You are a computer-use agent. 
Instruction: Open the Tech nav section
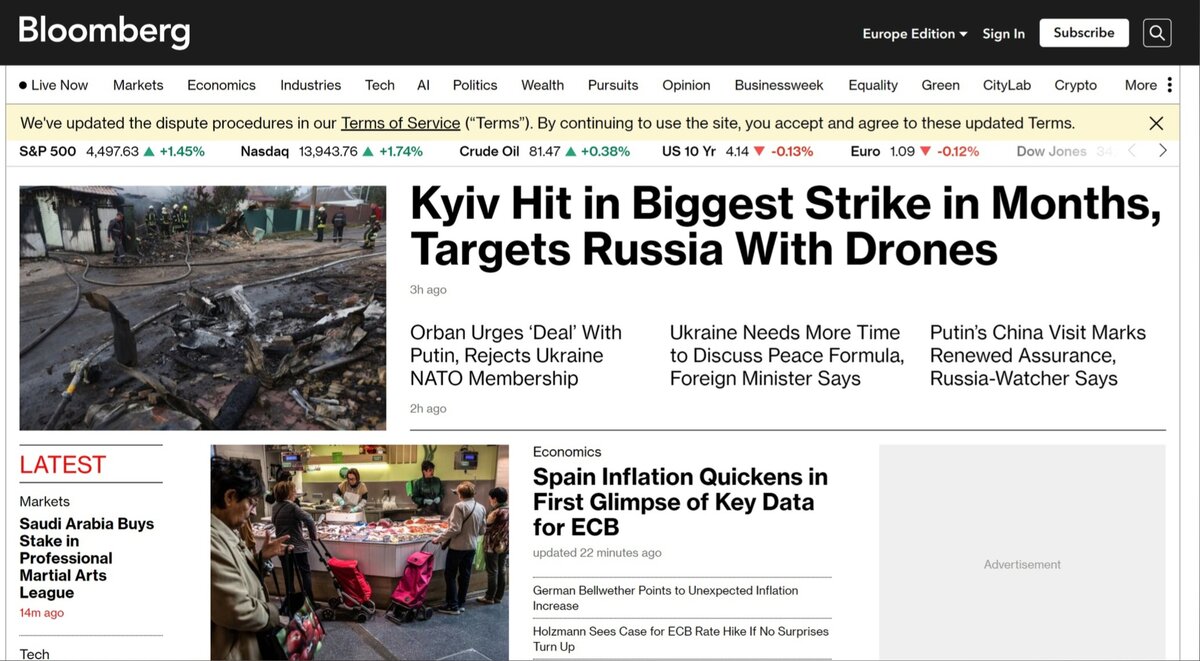(379, 85)
